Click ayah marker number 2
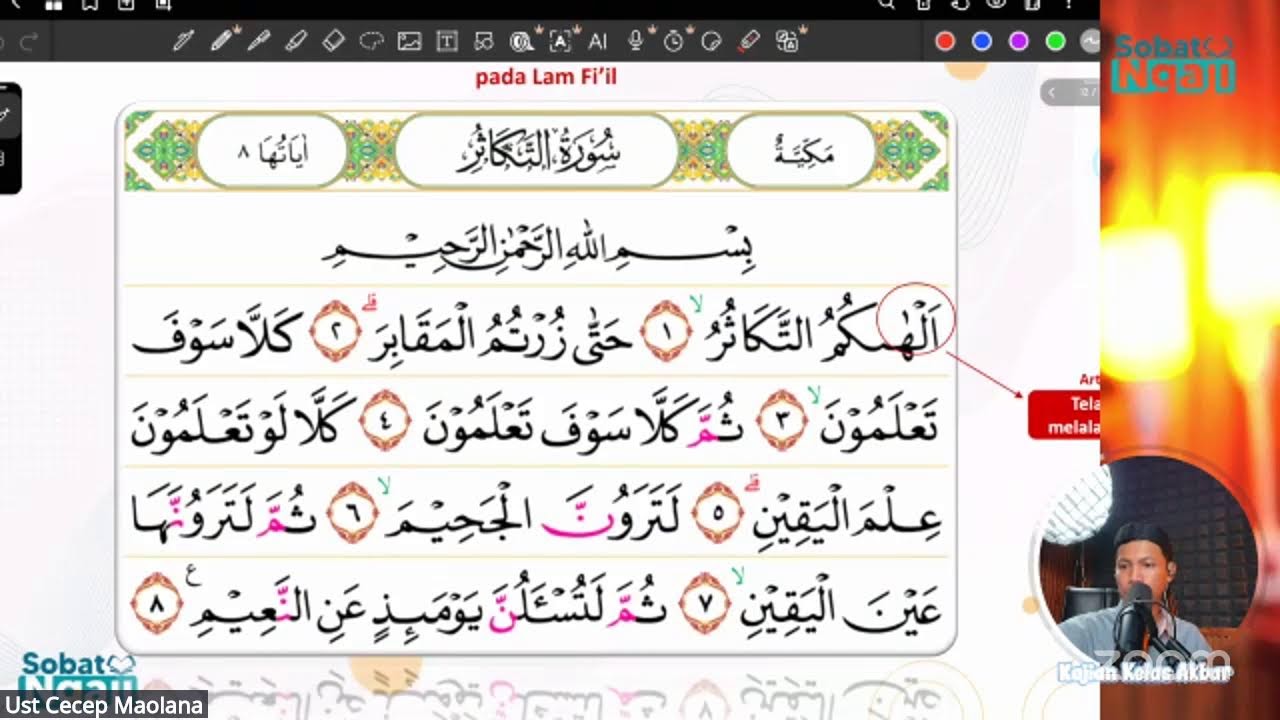Image resolution: width=1280 pixels, height=720 pixels. pyautogui.click(x=337, y=330)
